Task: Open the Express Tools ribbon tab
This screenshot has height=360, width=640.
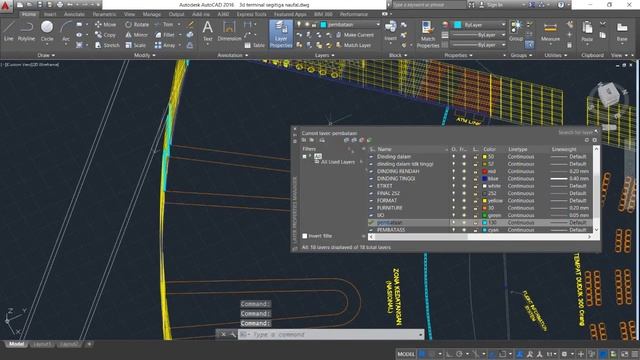Action: [x=251, y=14]
